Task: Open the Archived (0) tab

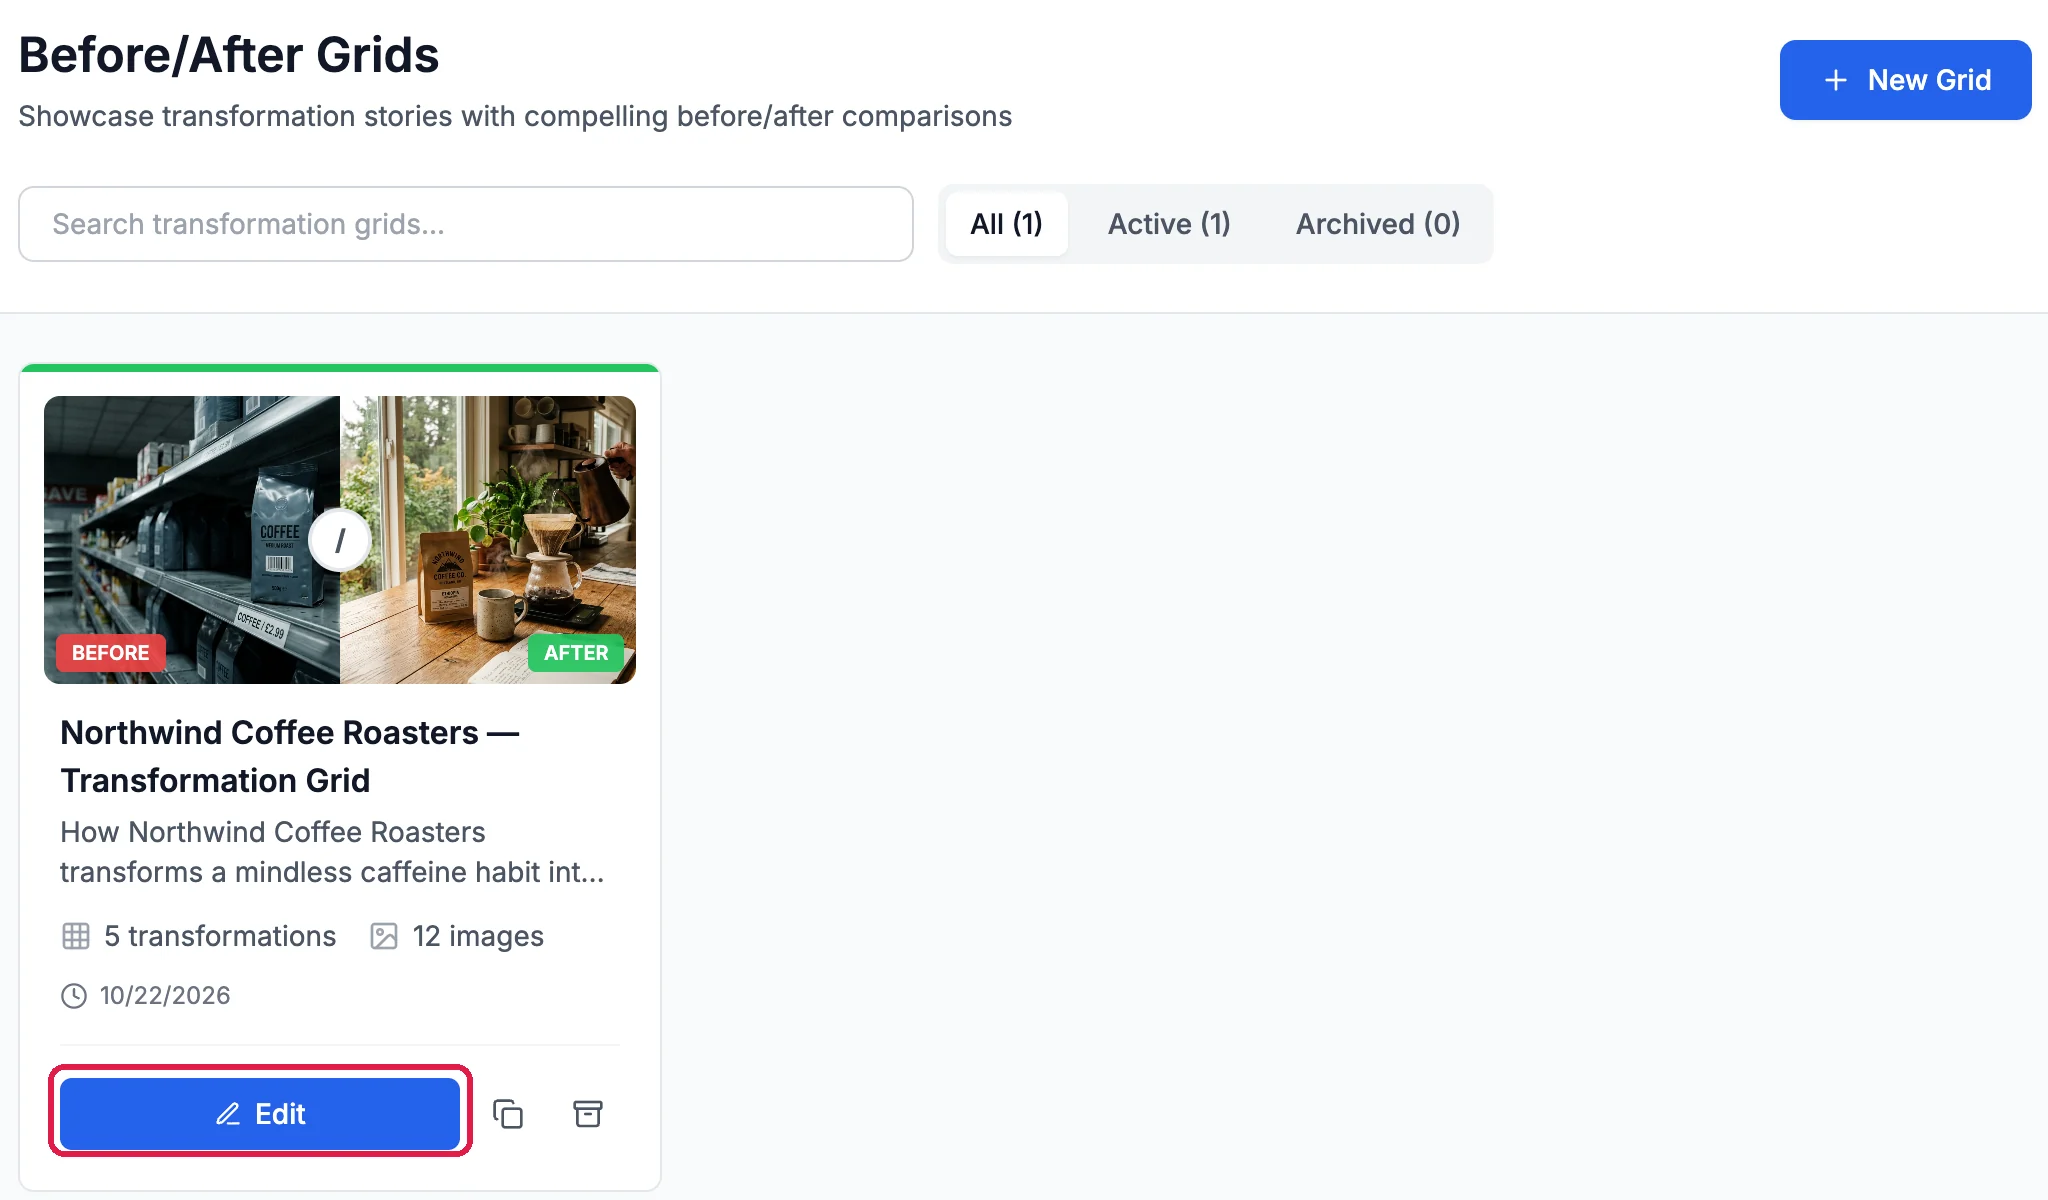Action: click(x=1378, y=224)
